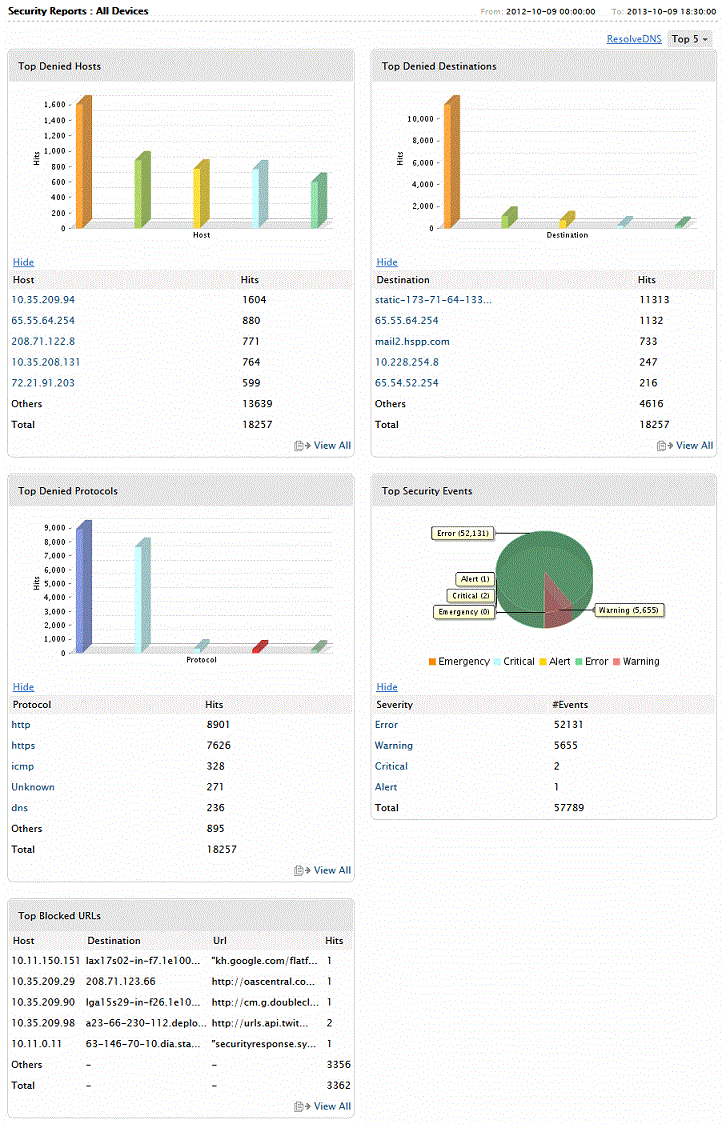Screen dimensions: 726x1124
Task: Open the http protocol link
Action: point(21,725)
